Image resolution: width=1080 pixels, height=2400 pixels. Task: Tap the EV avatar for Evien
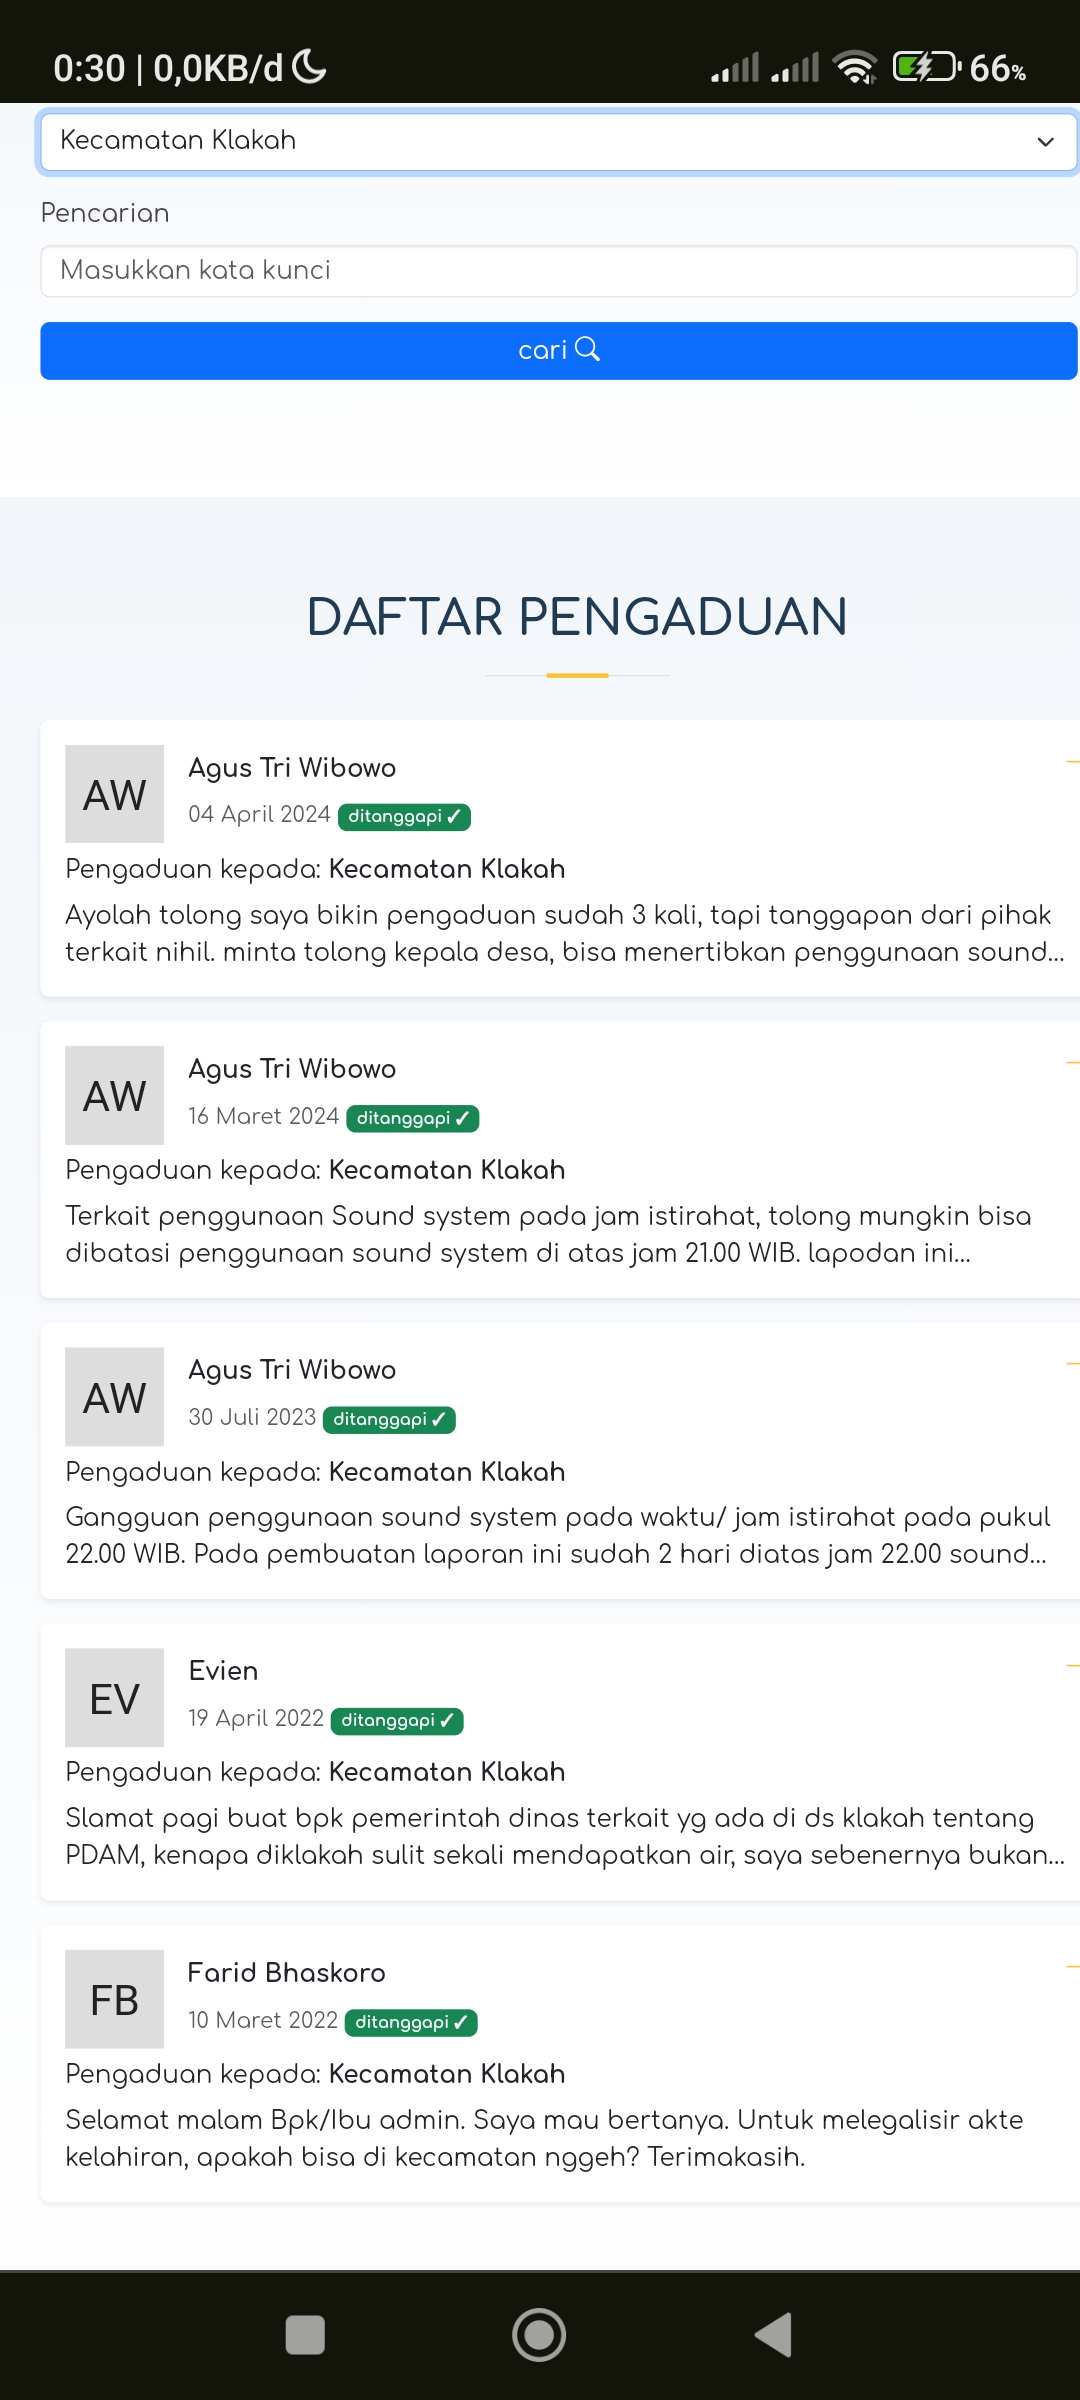click(x=114, y=1698)
